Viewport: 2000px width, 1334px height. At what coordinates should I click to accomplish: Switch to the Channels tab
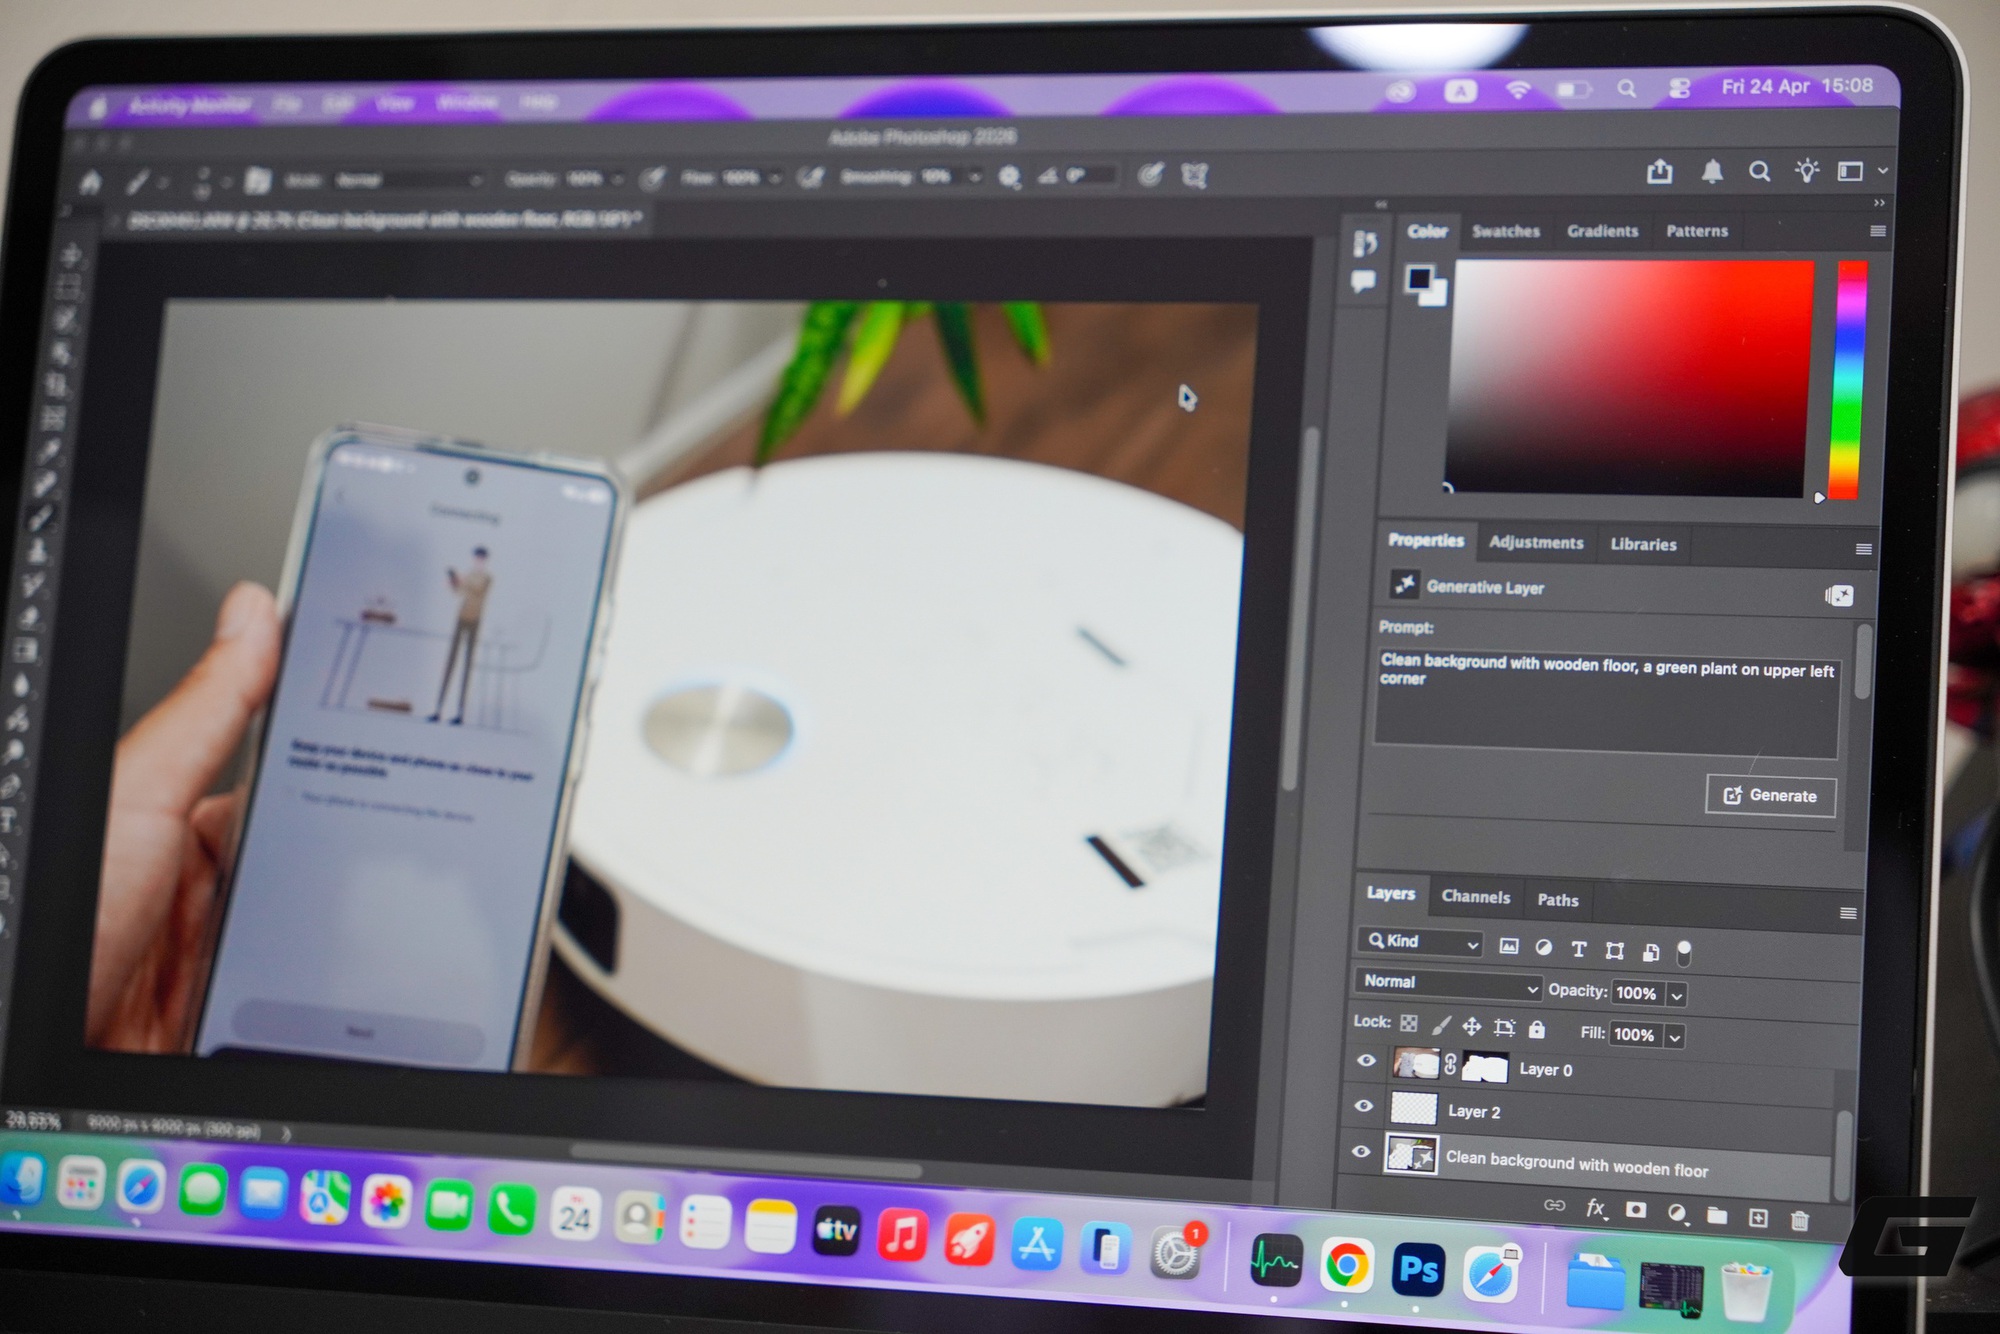pos(1475,897)
